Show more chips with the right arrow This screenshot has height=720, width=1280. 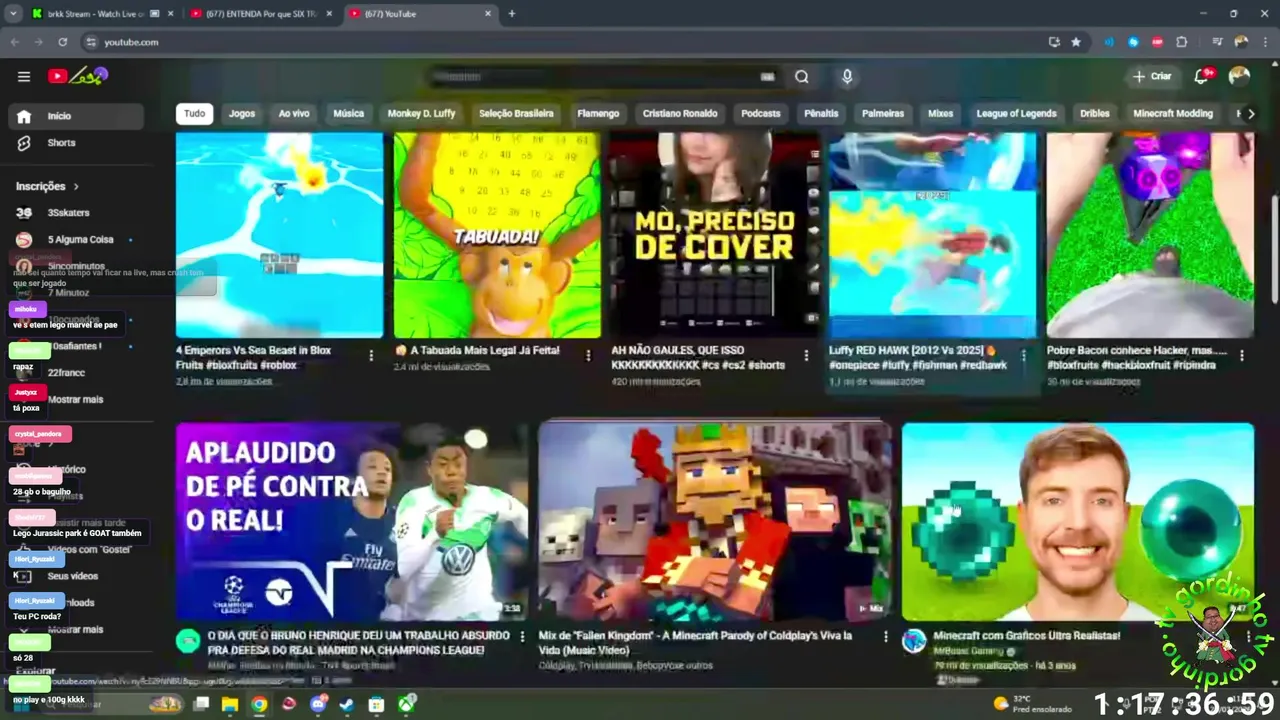click(1250, 114)
